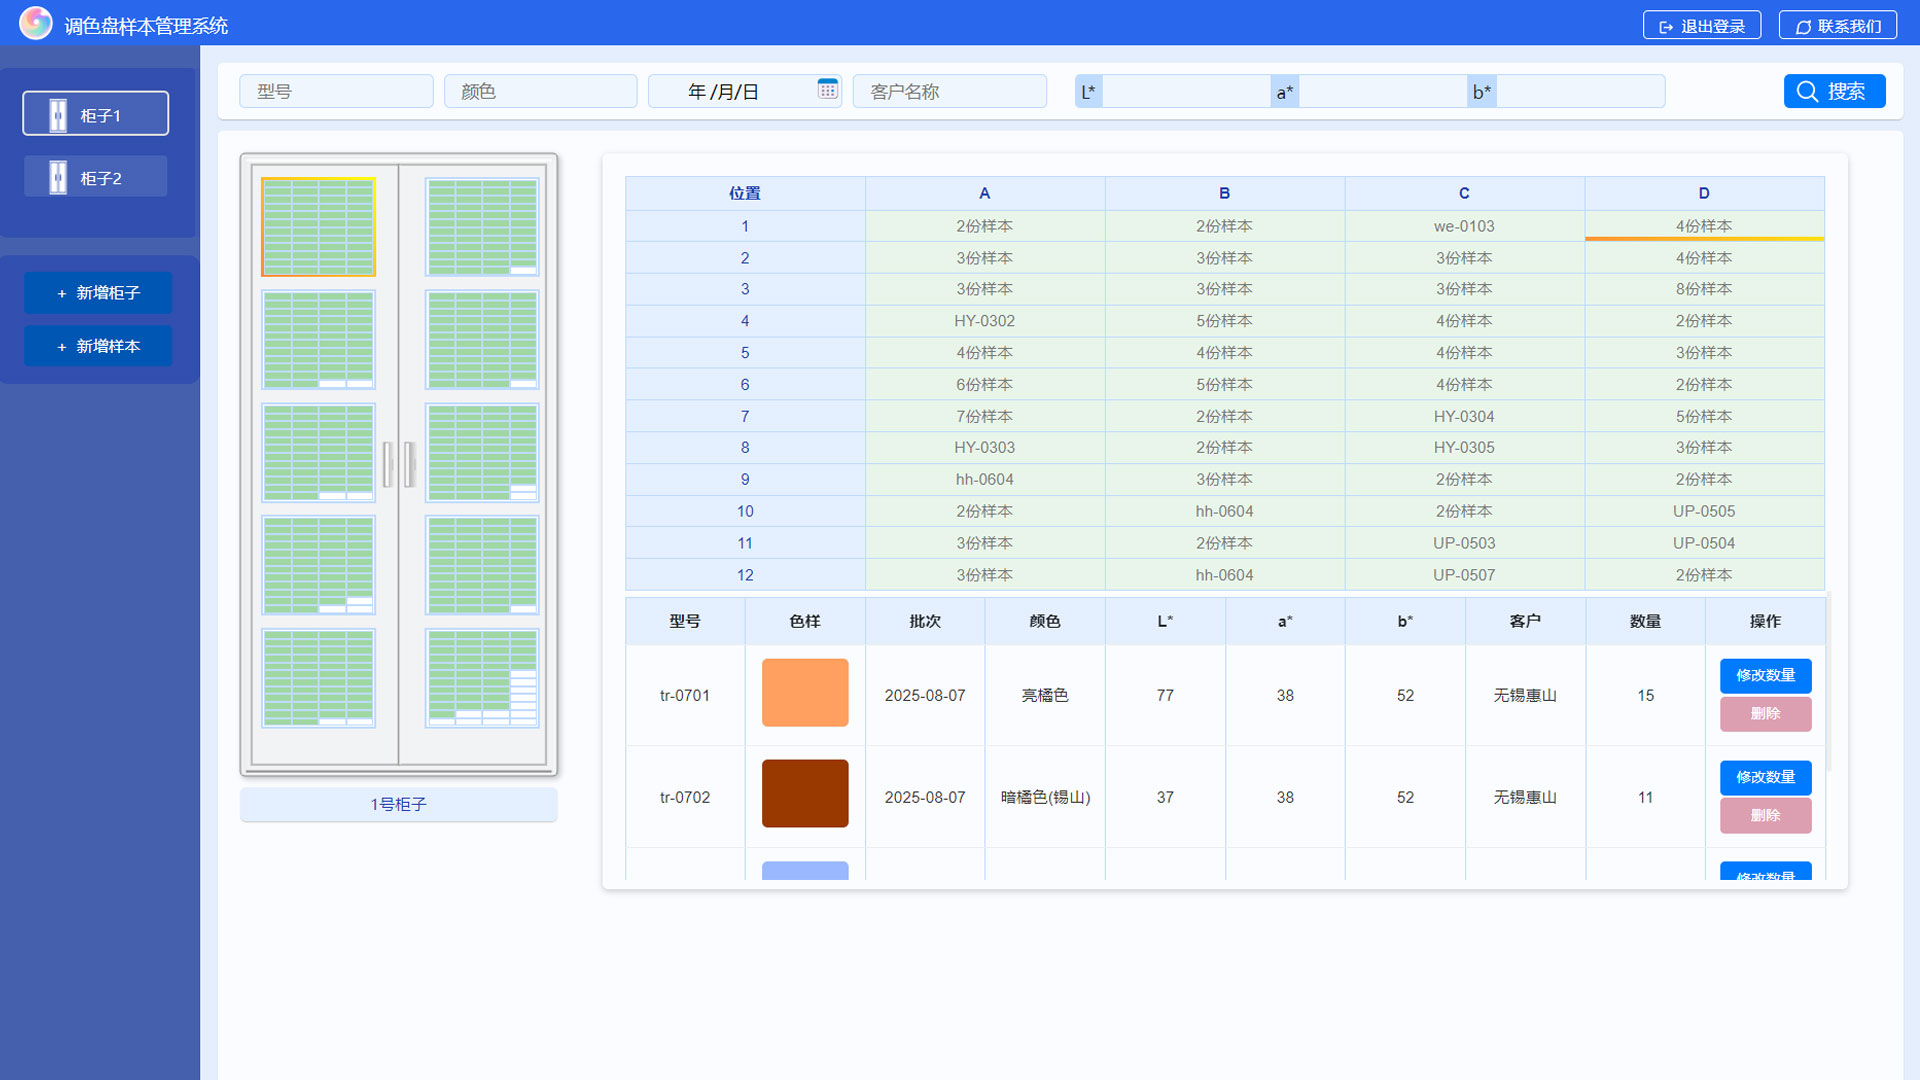
Task: Select the bottom-right cabinet drawer
Action: tap(482, 677)
